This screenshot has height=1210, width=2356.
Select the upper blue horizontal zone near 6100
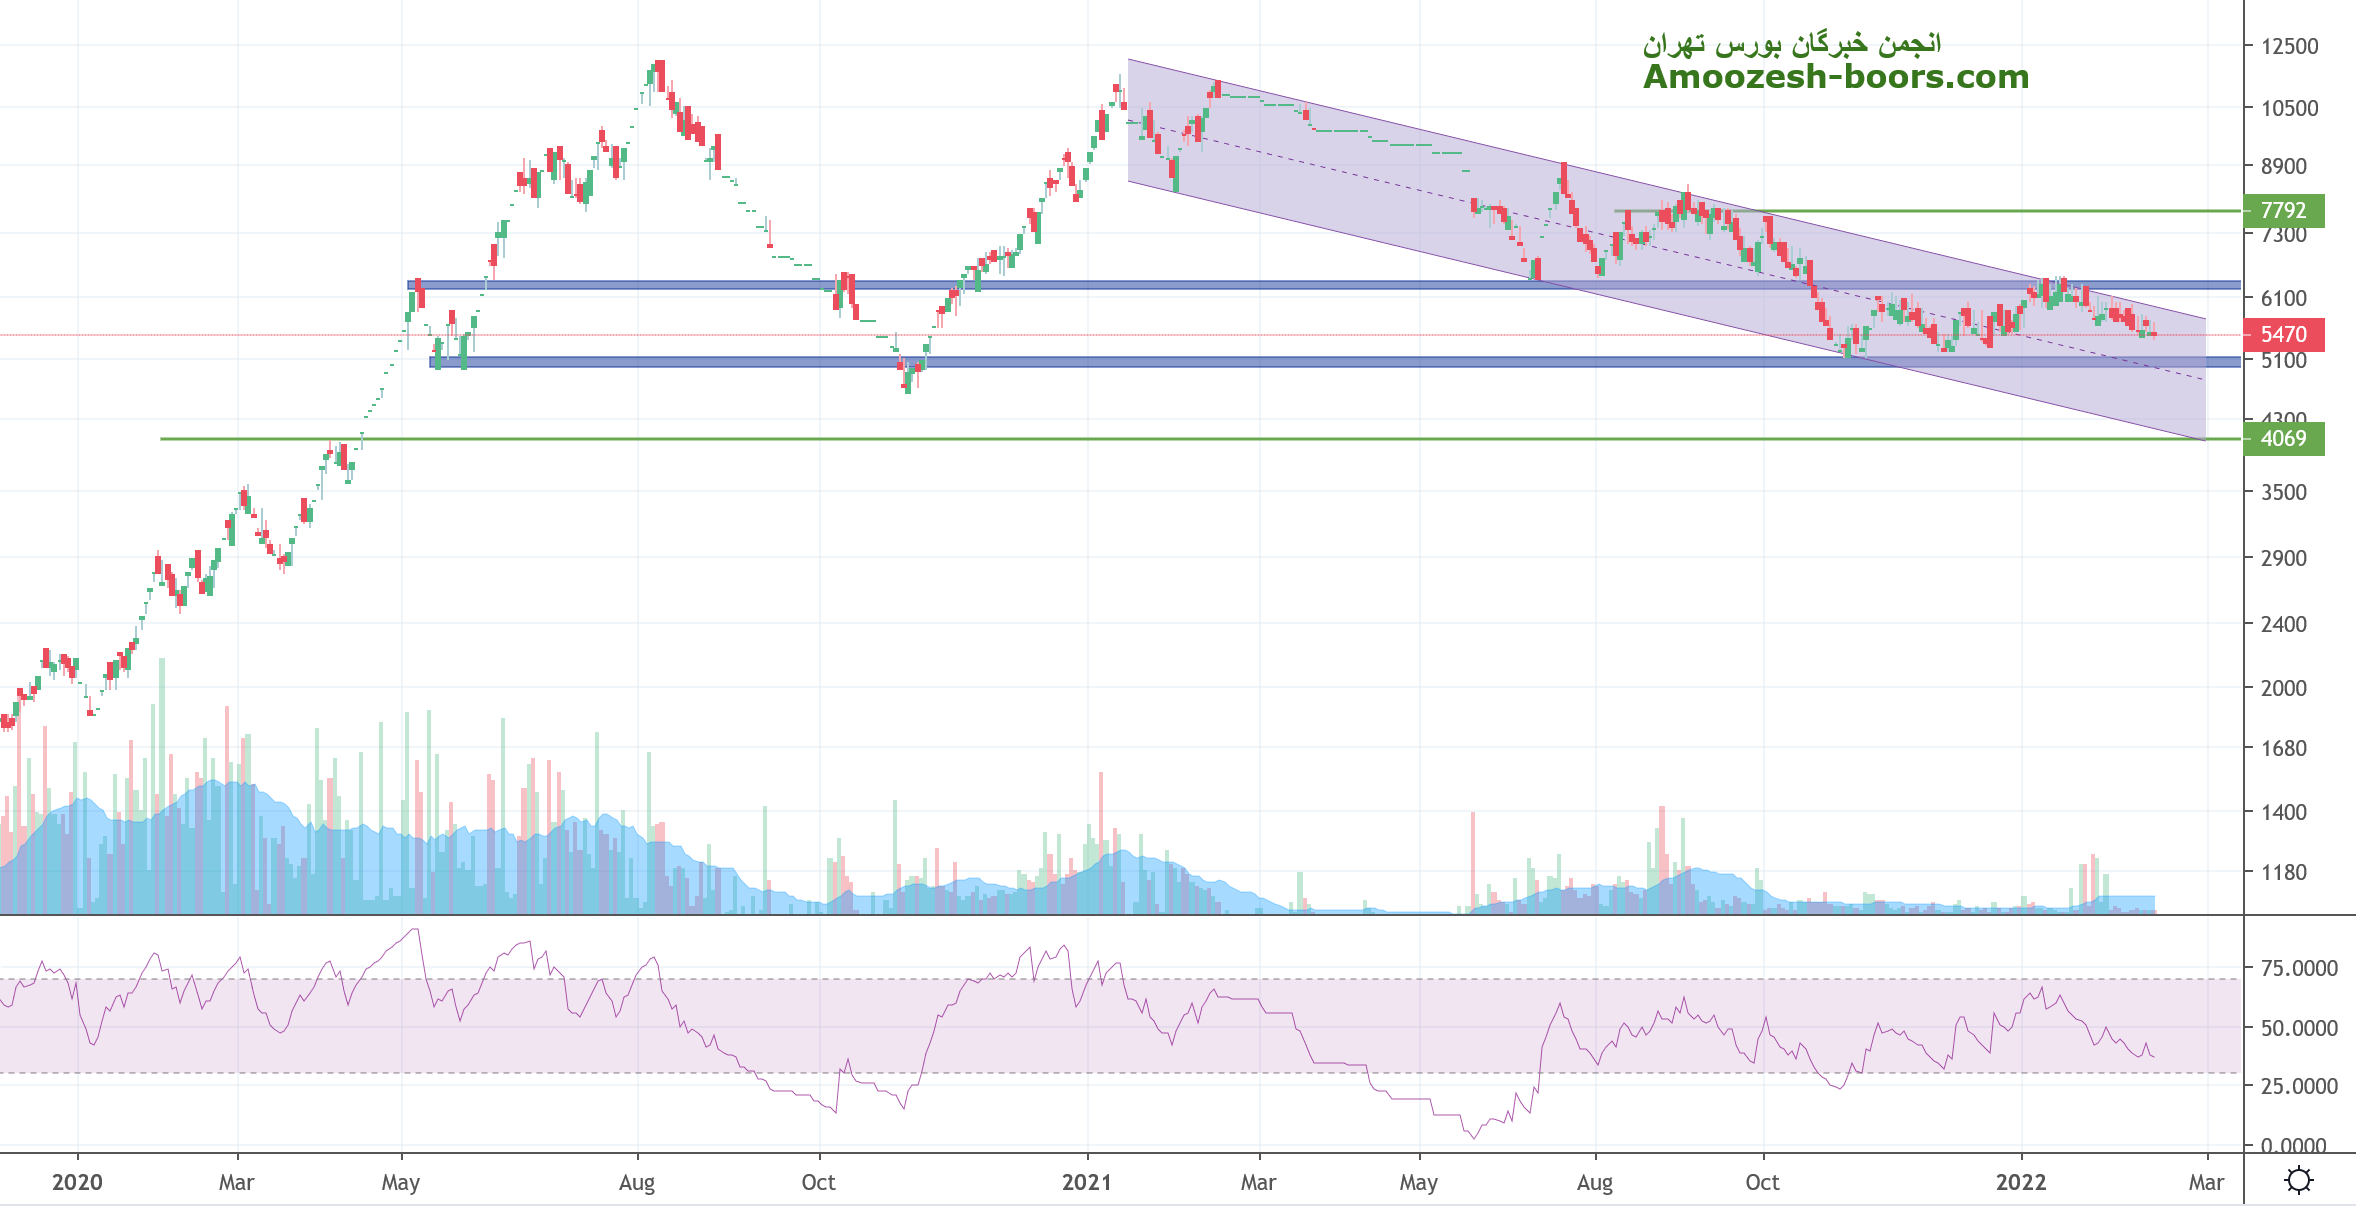pyautogui.click(x=700, y=285)
